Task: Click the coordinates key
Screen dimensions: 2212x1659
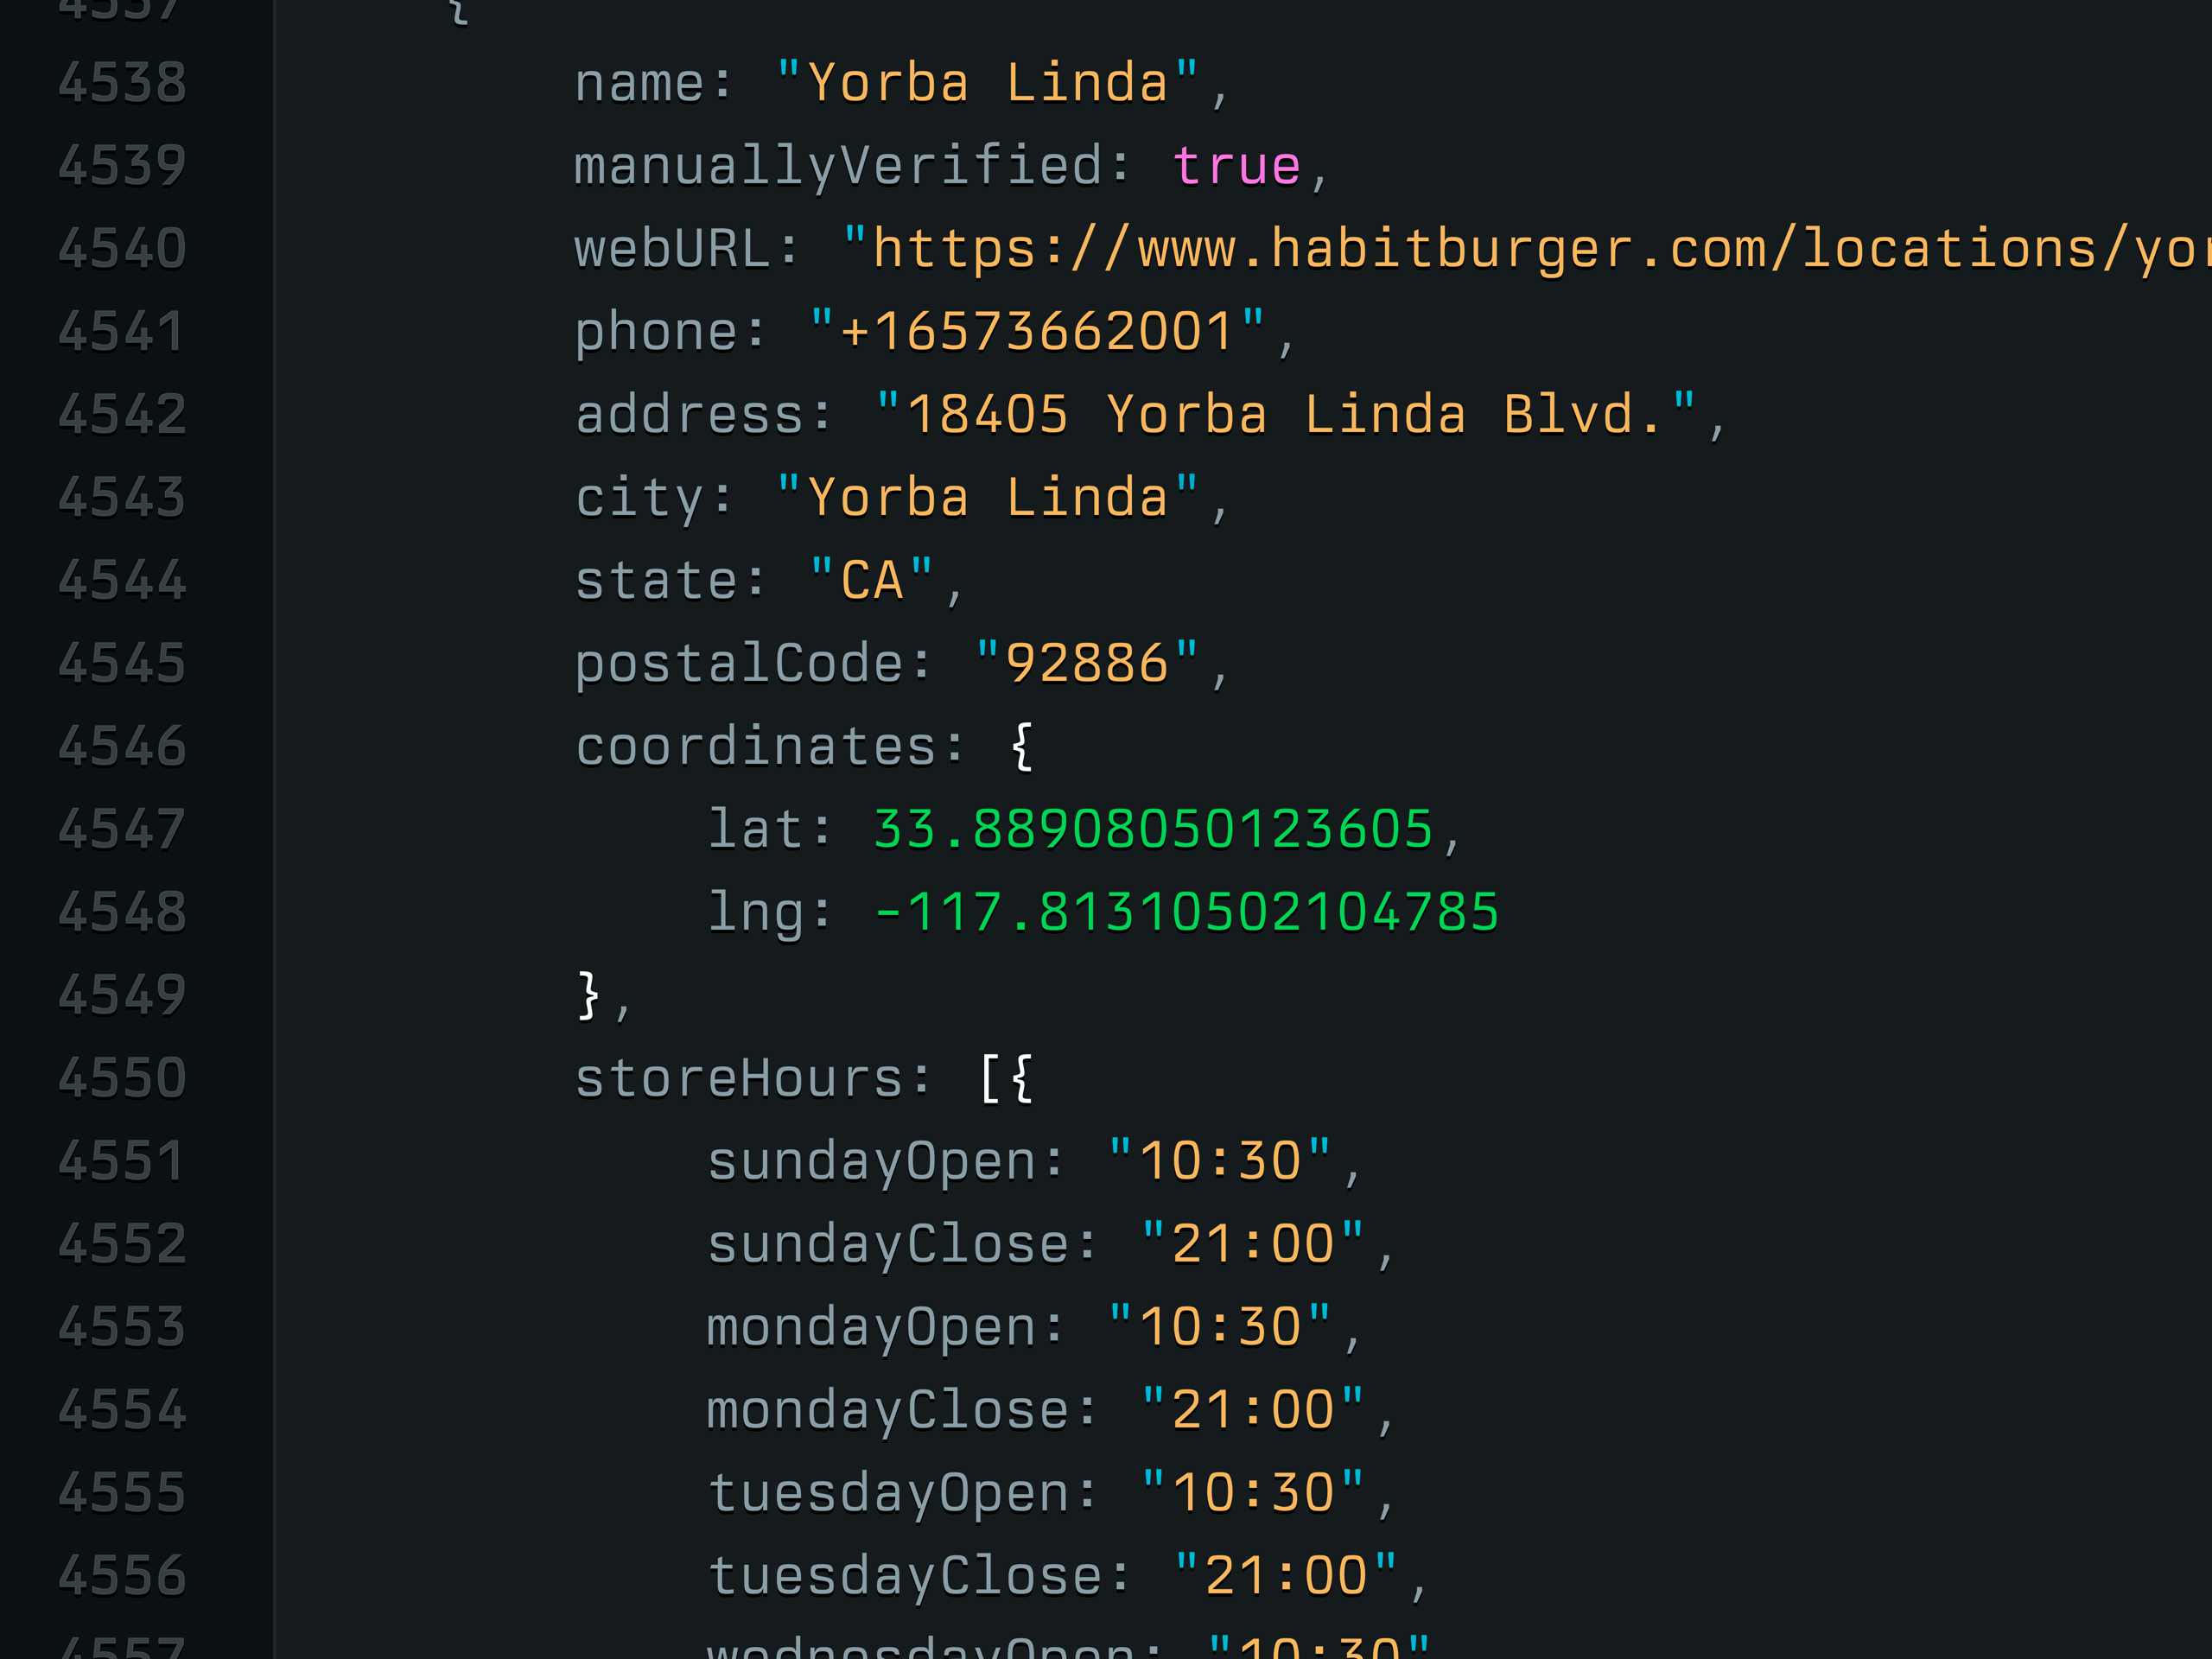Action: 756,747
